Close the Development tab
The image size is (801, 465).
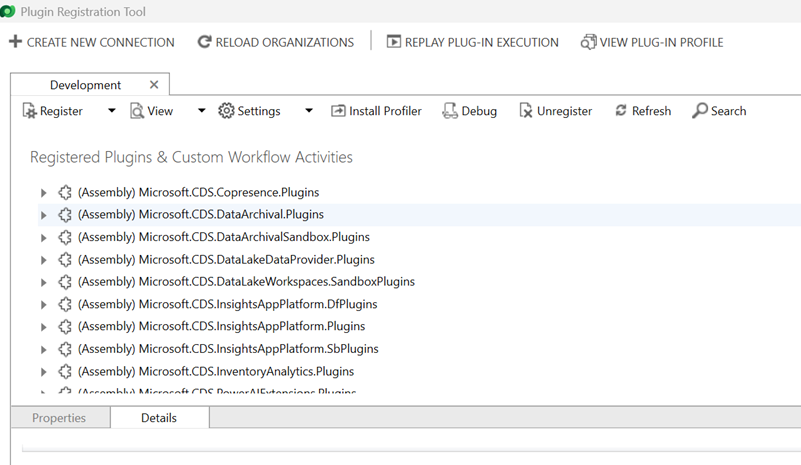pyautogui.click(x=154, y=85)
